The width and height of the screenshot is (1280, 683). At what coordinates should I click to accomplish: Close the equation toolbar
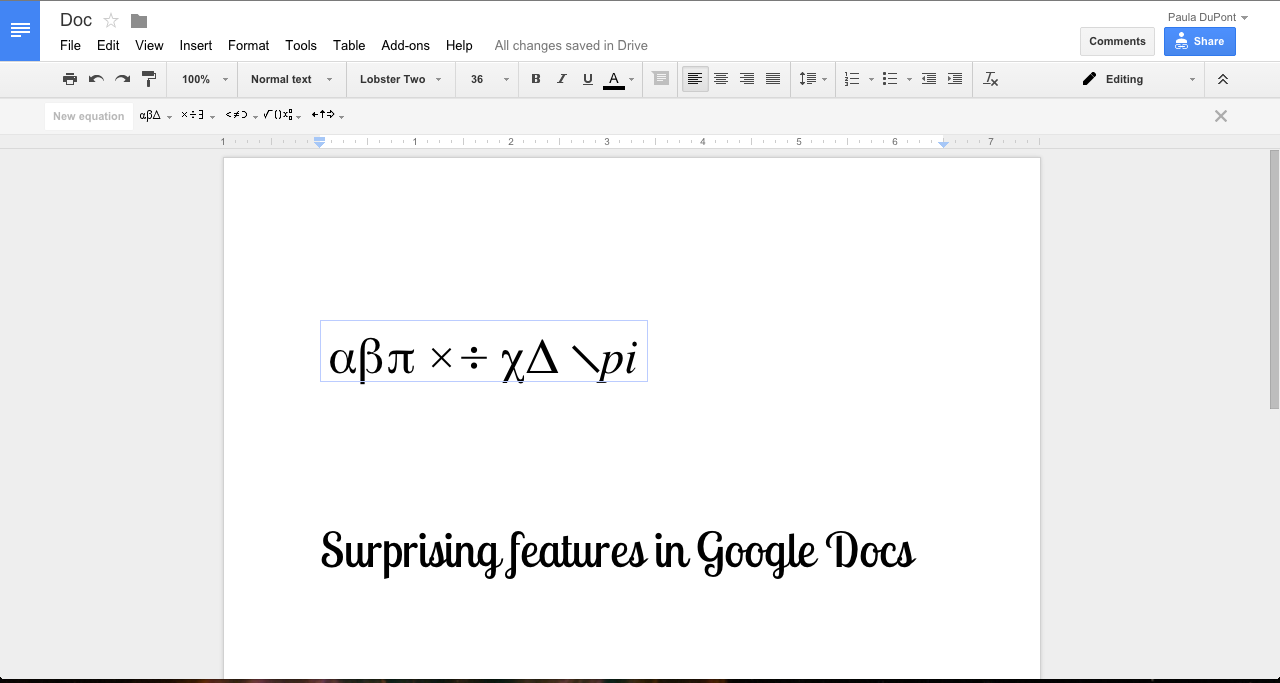click(x=1221, y=116)
